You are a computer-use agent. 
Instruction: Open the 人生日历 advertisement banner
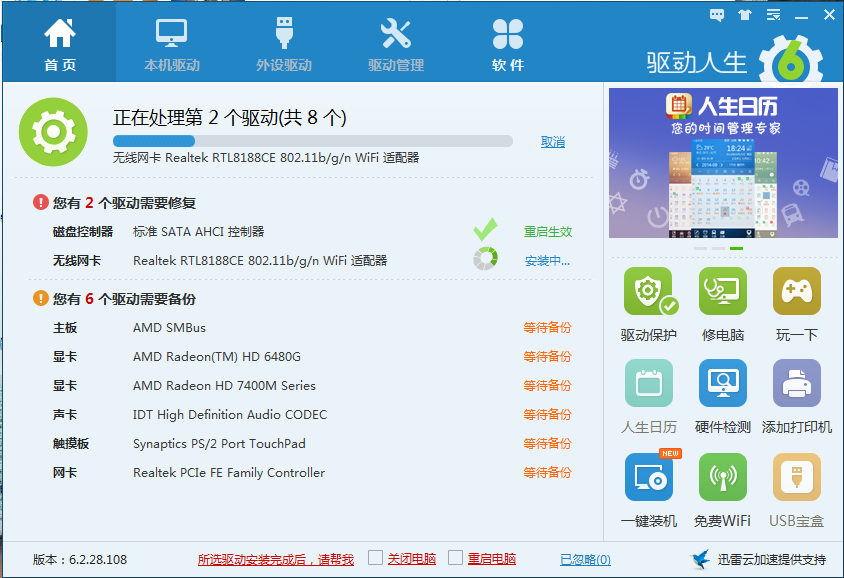723,163
